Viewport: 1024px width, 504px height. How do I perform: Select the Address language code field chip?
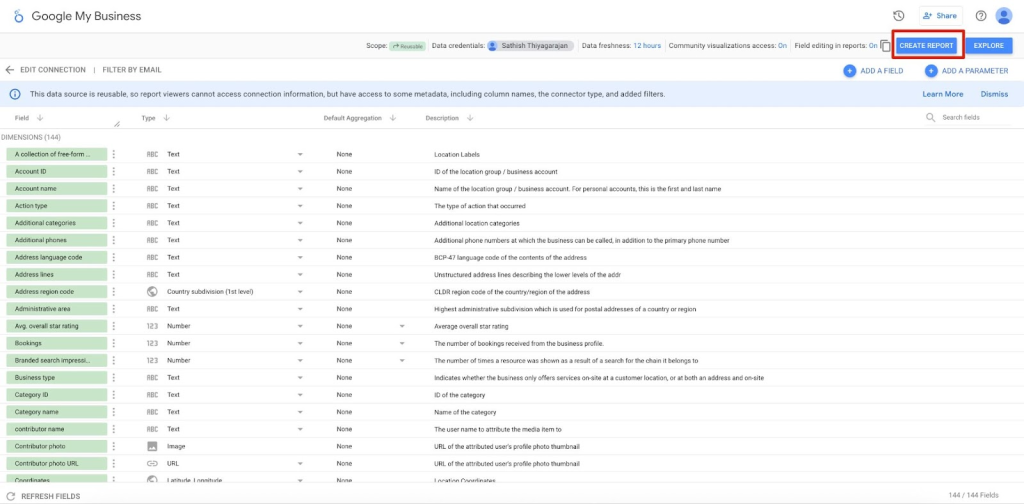[57, 257]
